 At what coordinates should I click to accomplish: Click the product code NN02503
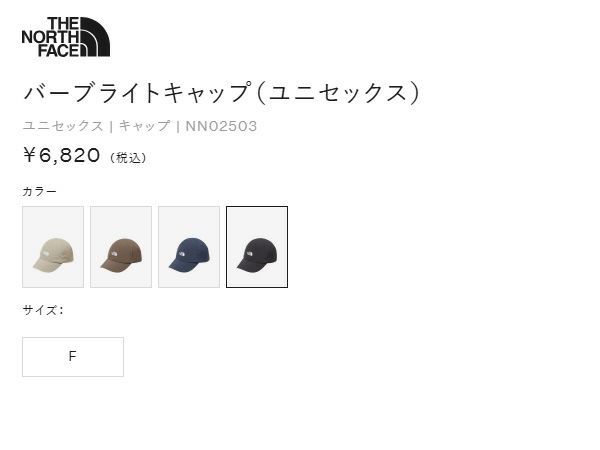(x=221, y=126)
